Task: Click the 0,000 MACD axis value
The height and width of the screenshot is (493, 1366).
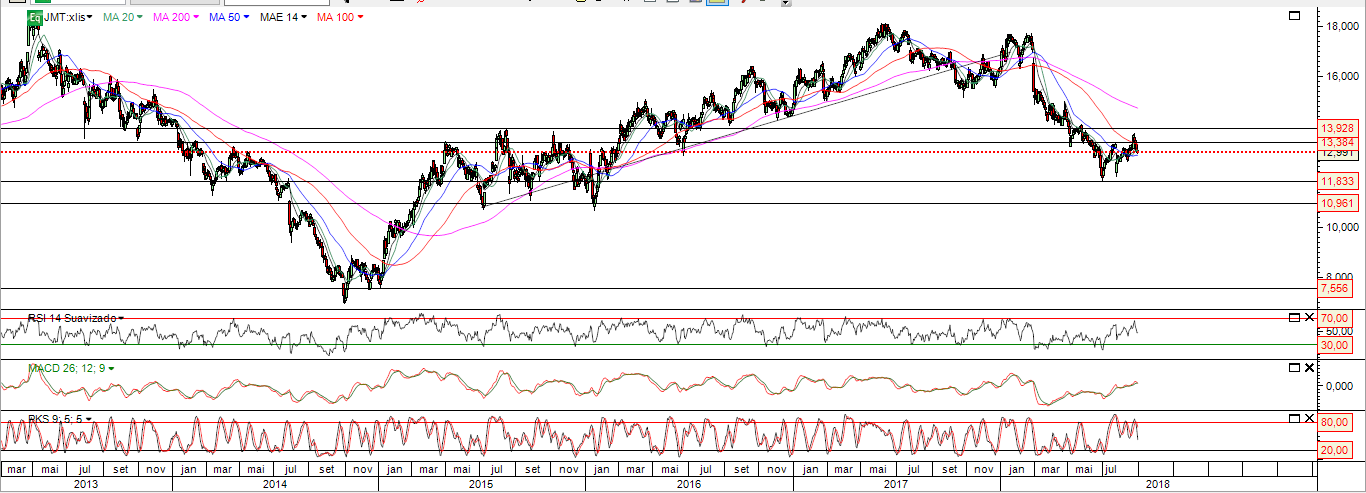Action: (x=1340, y=386)
